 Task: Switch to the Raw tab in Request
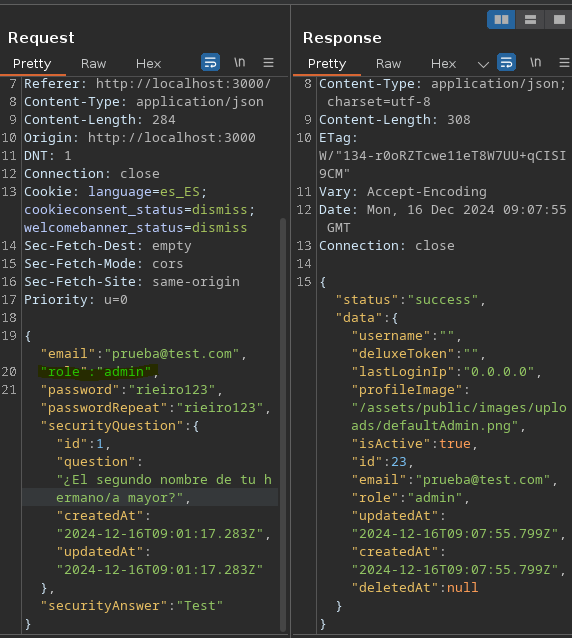point(93,63)
